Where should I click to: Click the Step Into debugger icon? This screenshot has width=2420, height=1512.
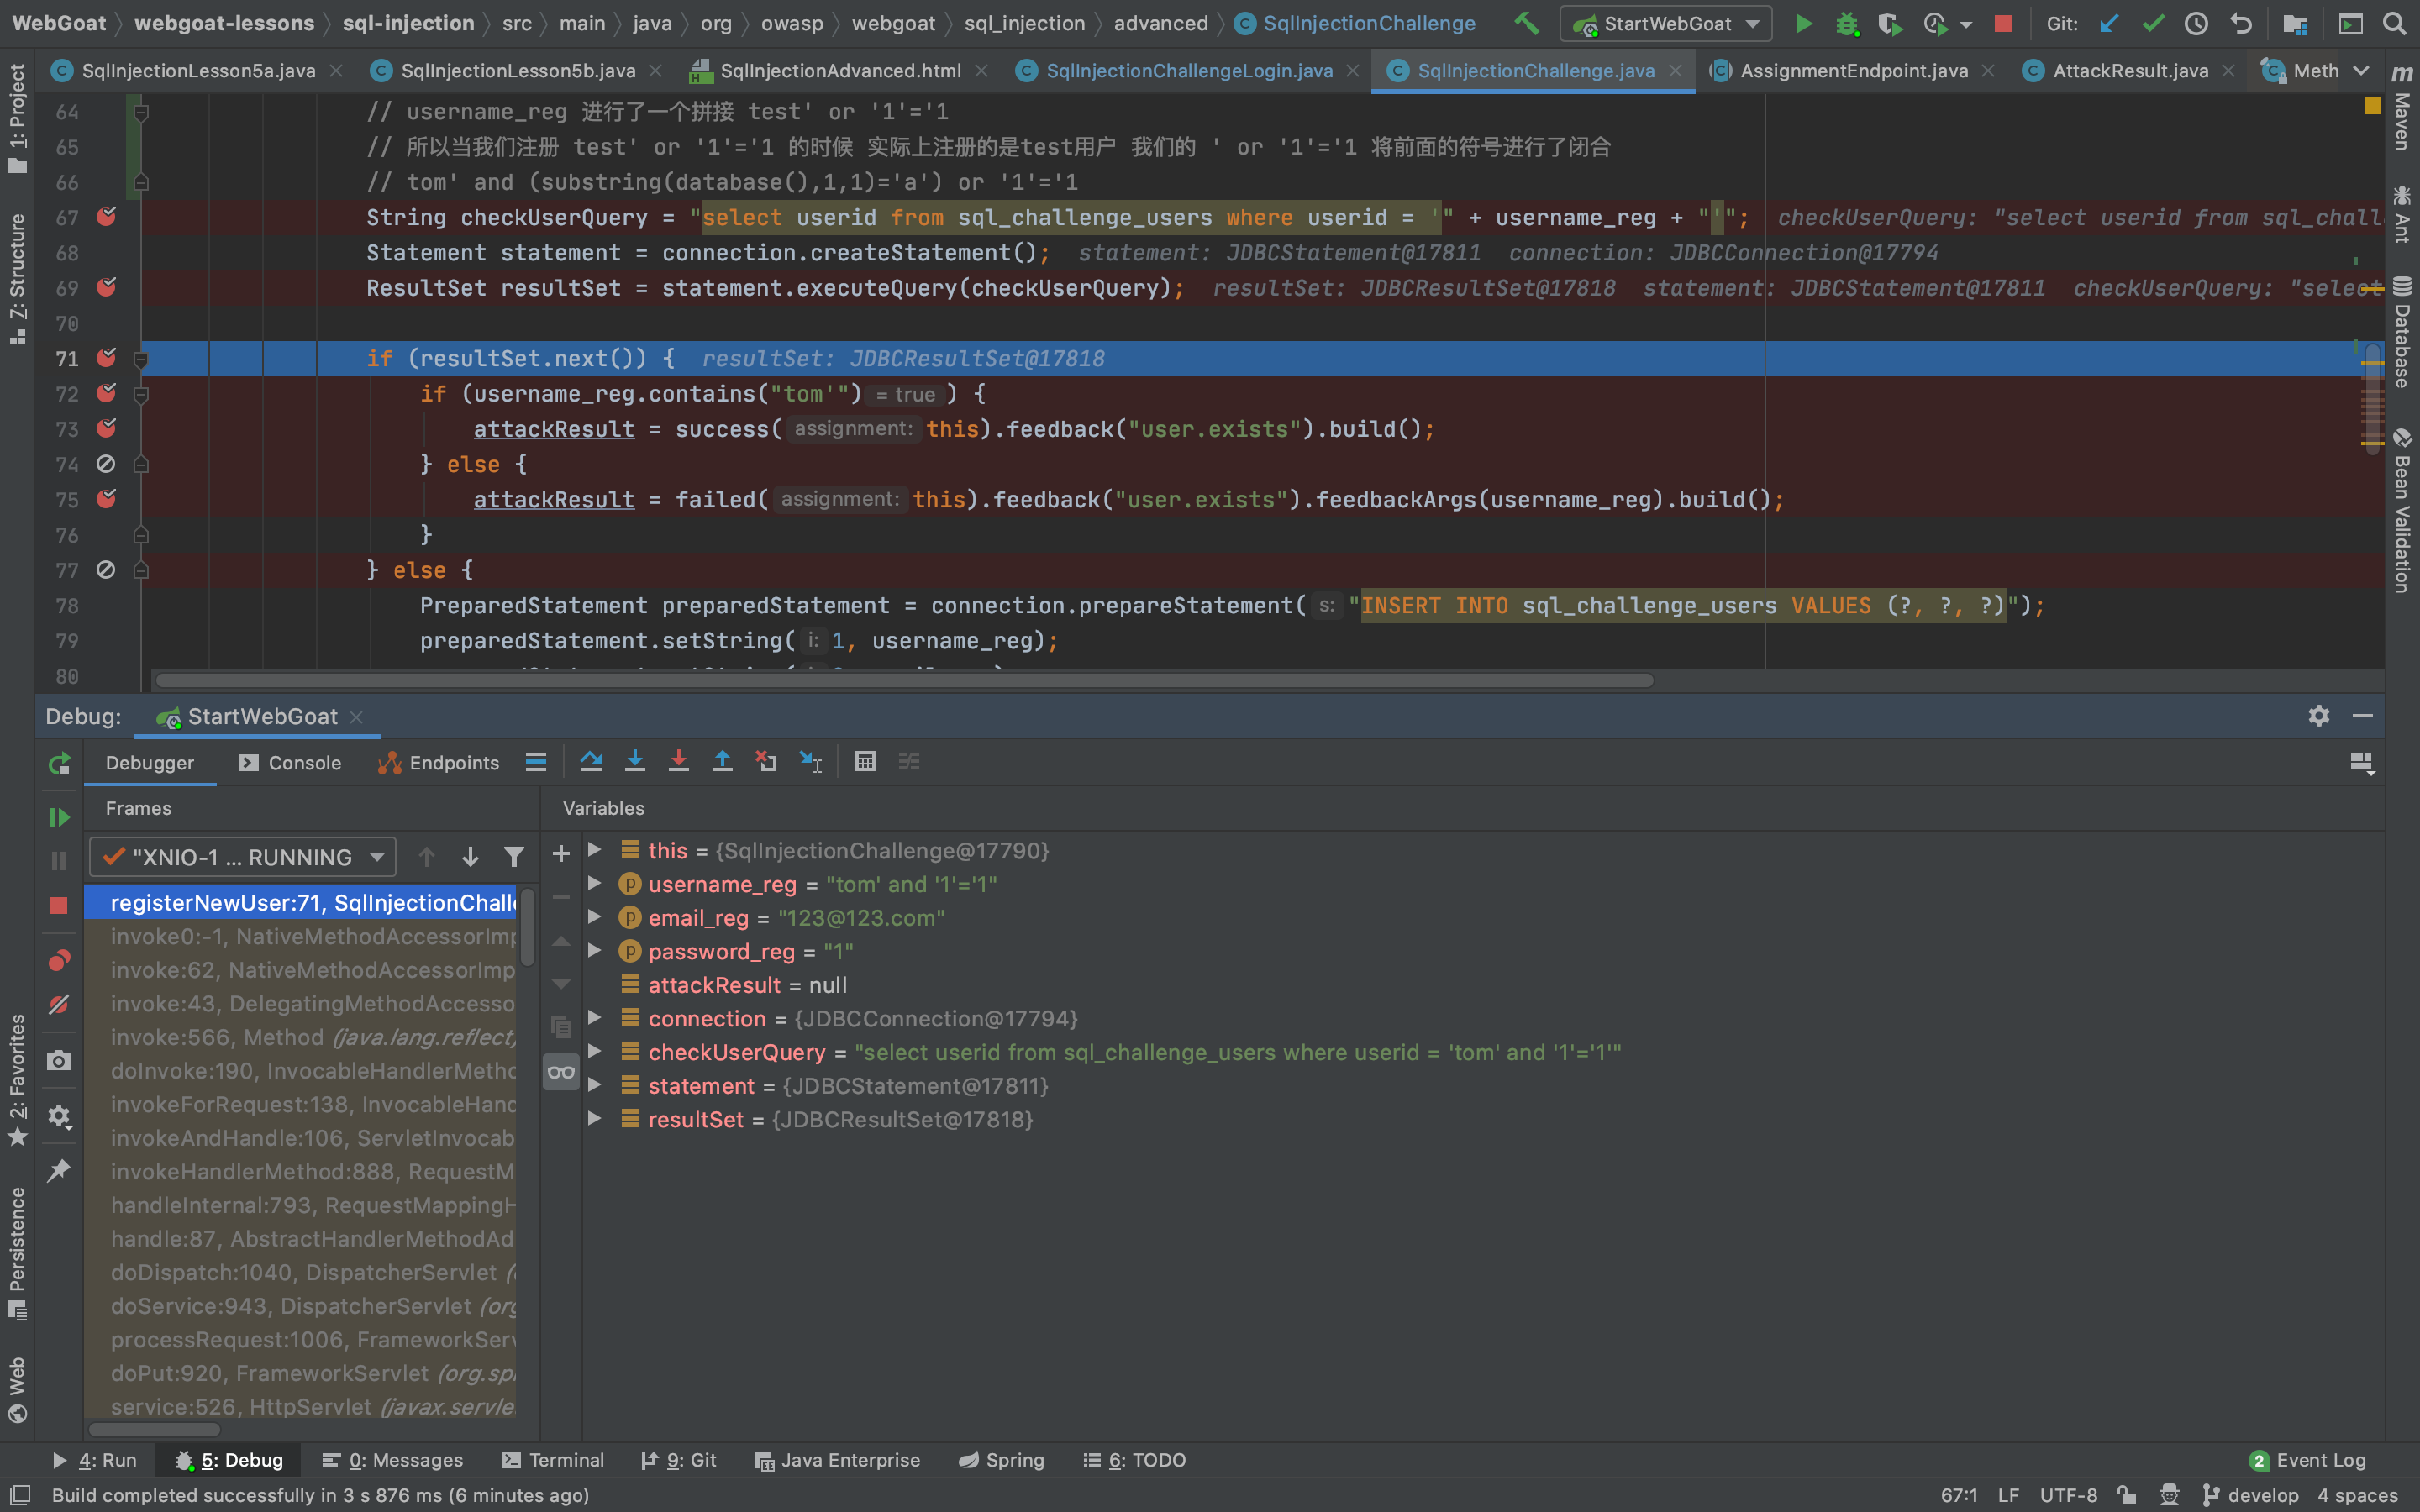pyautogui.click(x=635, y=762)
